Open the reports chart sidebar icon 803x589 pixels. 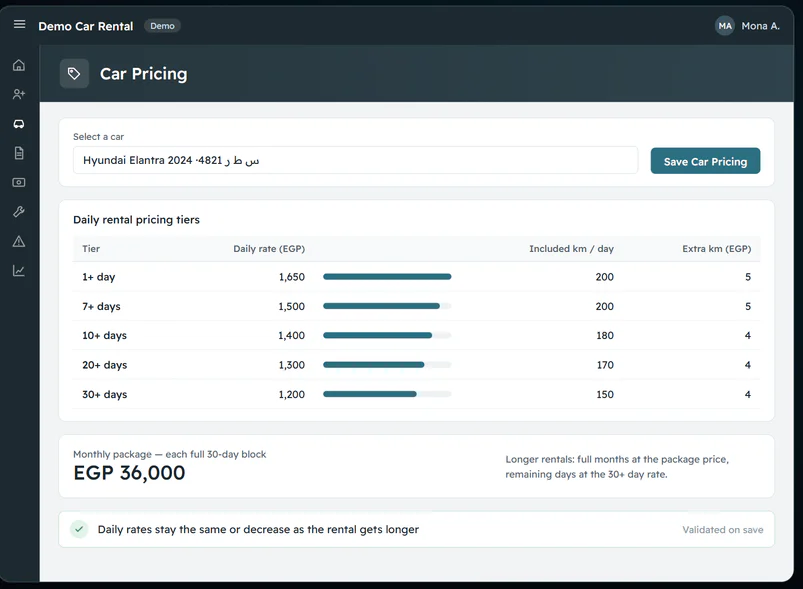coord(19,270)
